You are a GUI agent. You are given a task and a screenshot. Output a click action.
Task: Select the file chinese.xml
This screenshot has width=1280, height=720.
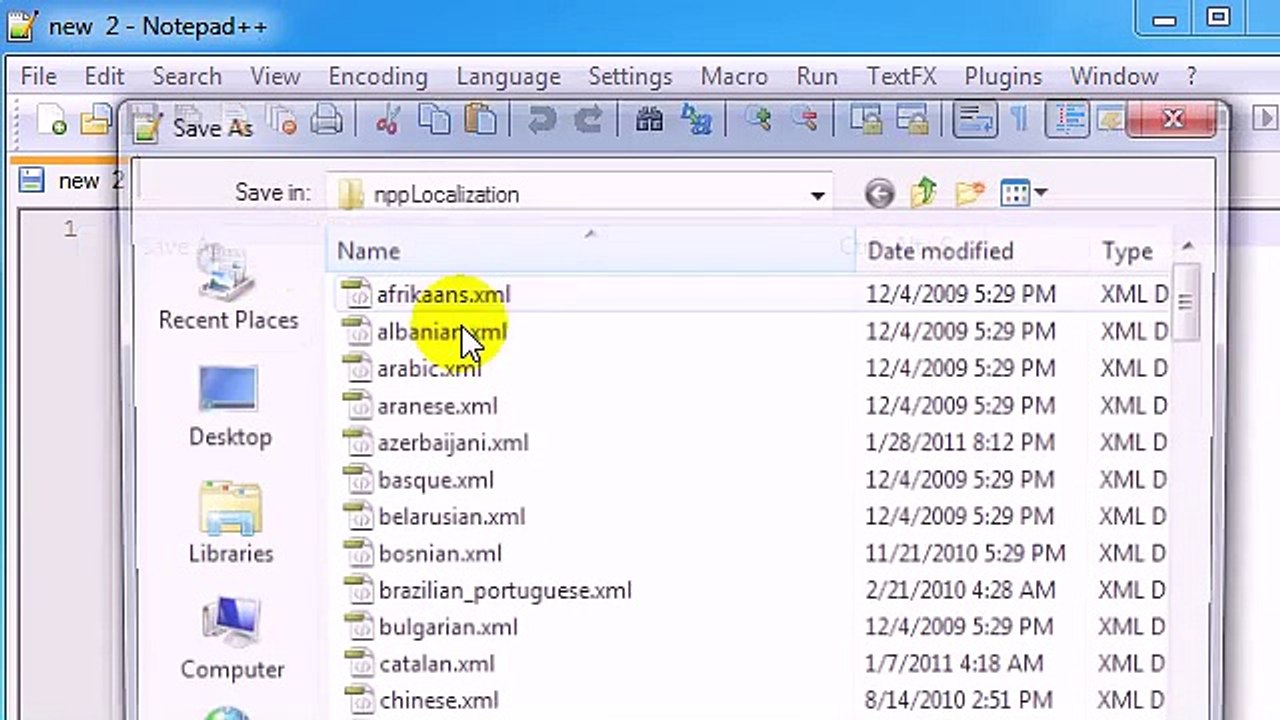click(x=439, y=701)
